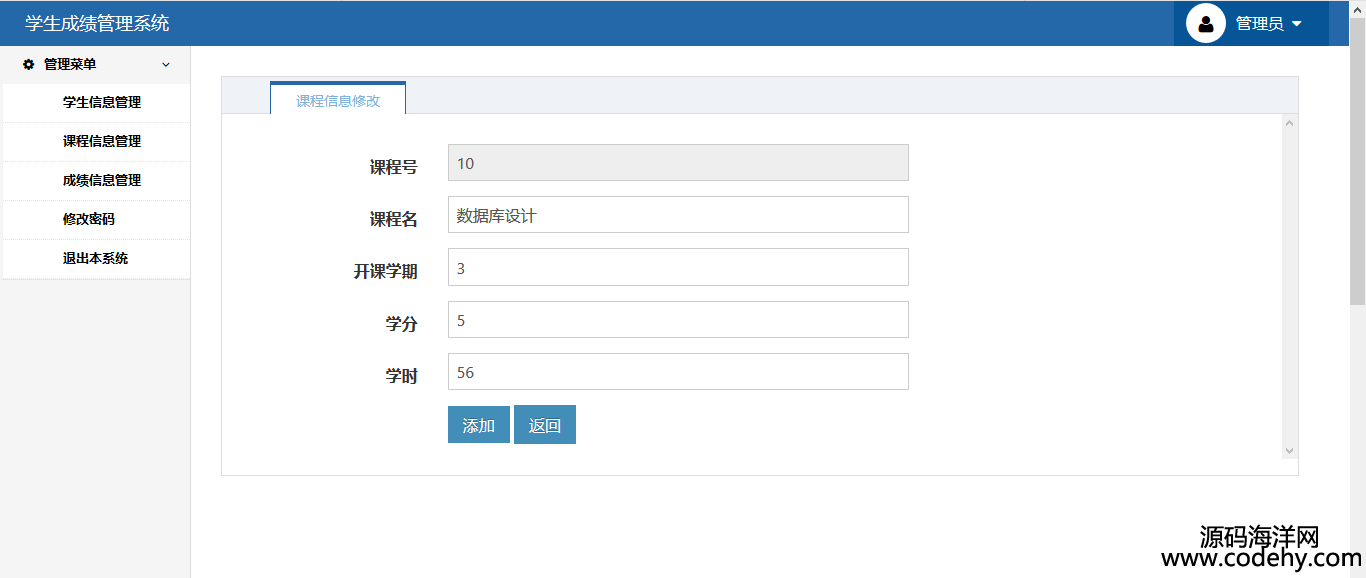Click the gear icon beside 管理菜单
Viewport: 1366px width, 578px height.
pos(29,64)
